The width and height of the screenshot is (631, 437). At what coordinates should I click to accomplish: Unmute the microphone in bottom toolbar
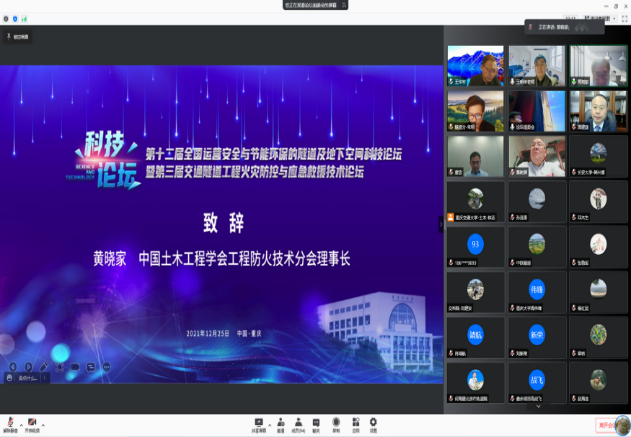(8, 421)
